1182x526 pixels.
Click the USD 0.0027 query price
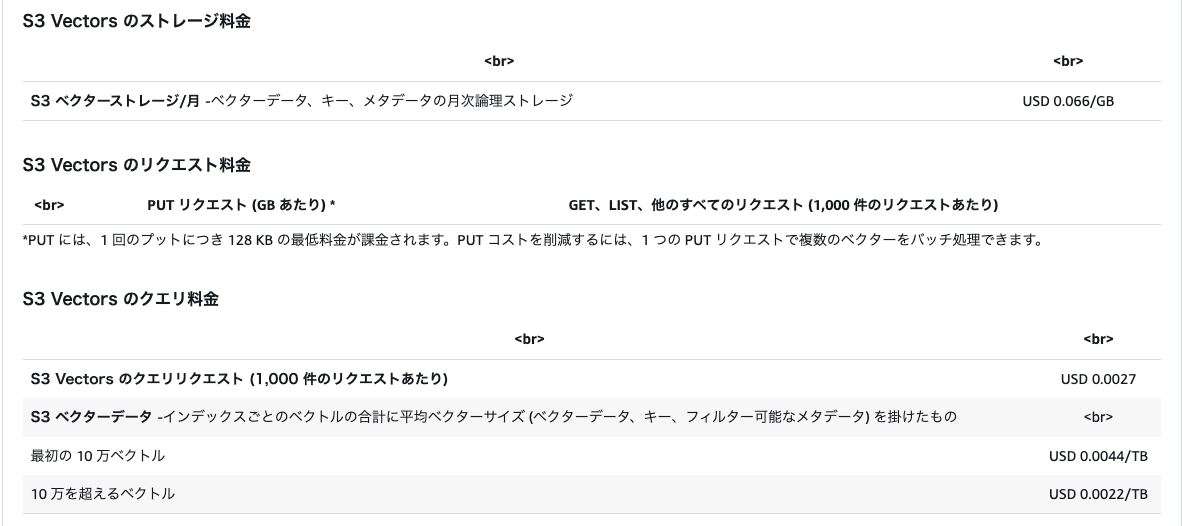(x=1098, y=379)
